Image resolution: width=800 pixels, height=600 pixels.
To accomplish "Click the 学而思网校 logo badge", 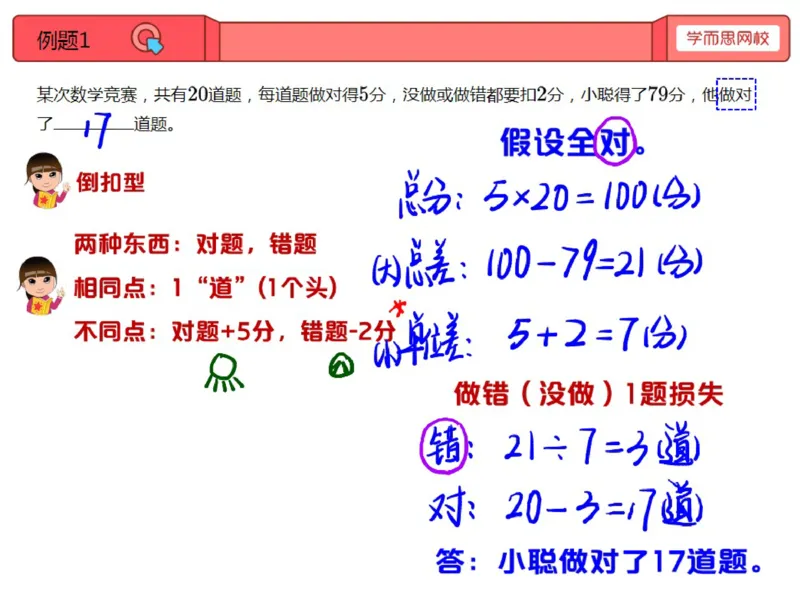I will pyautogui.click(x=728, y=38).
